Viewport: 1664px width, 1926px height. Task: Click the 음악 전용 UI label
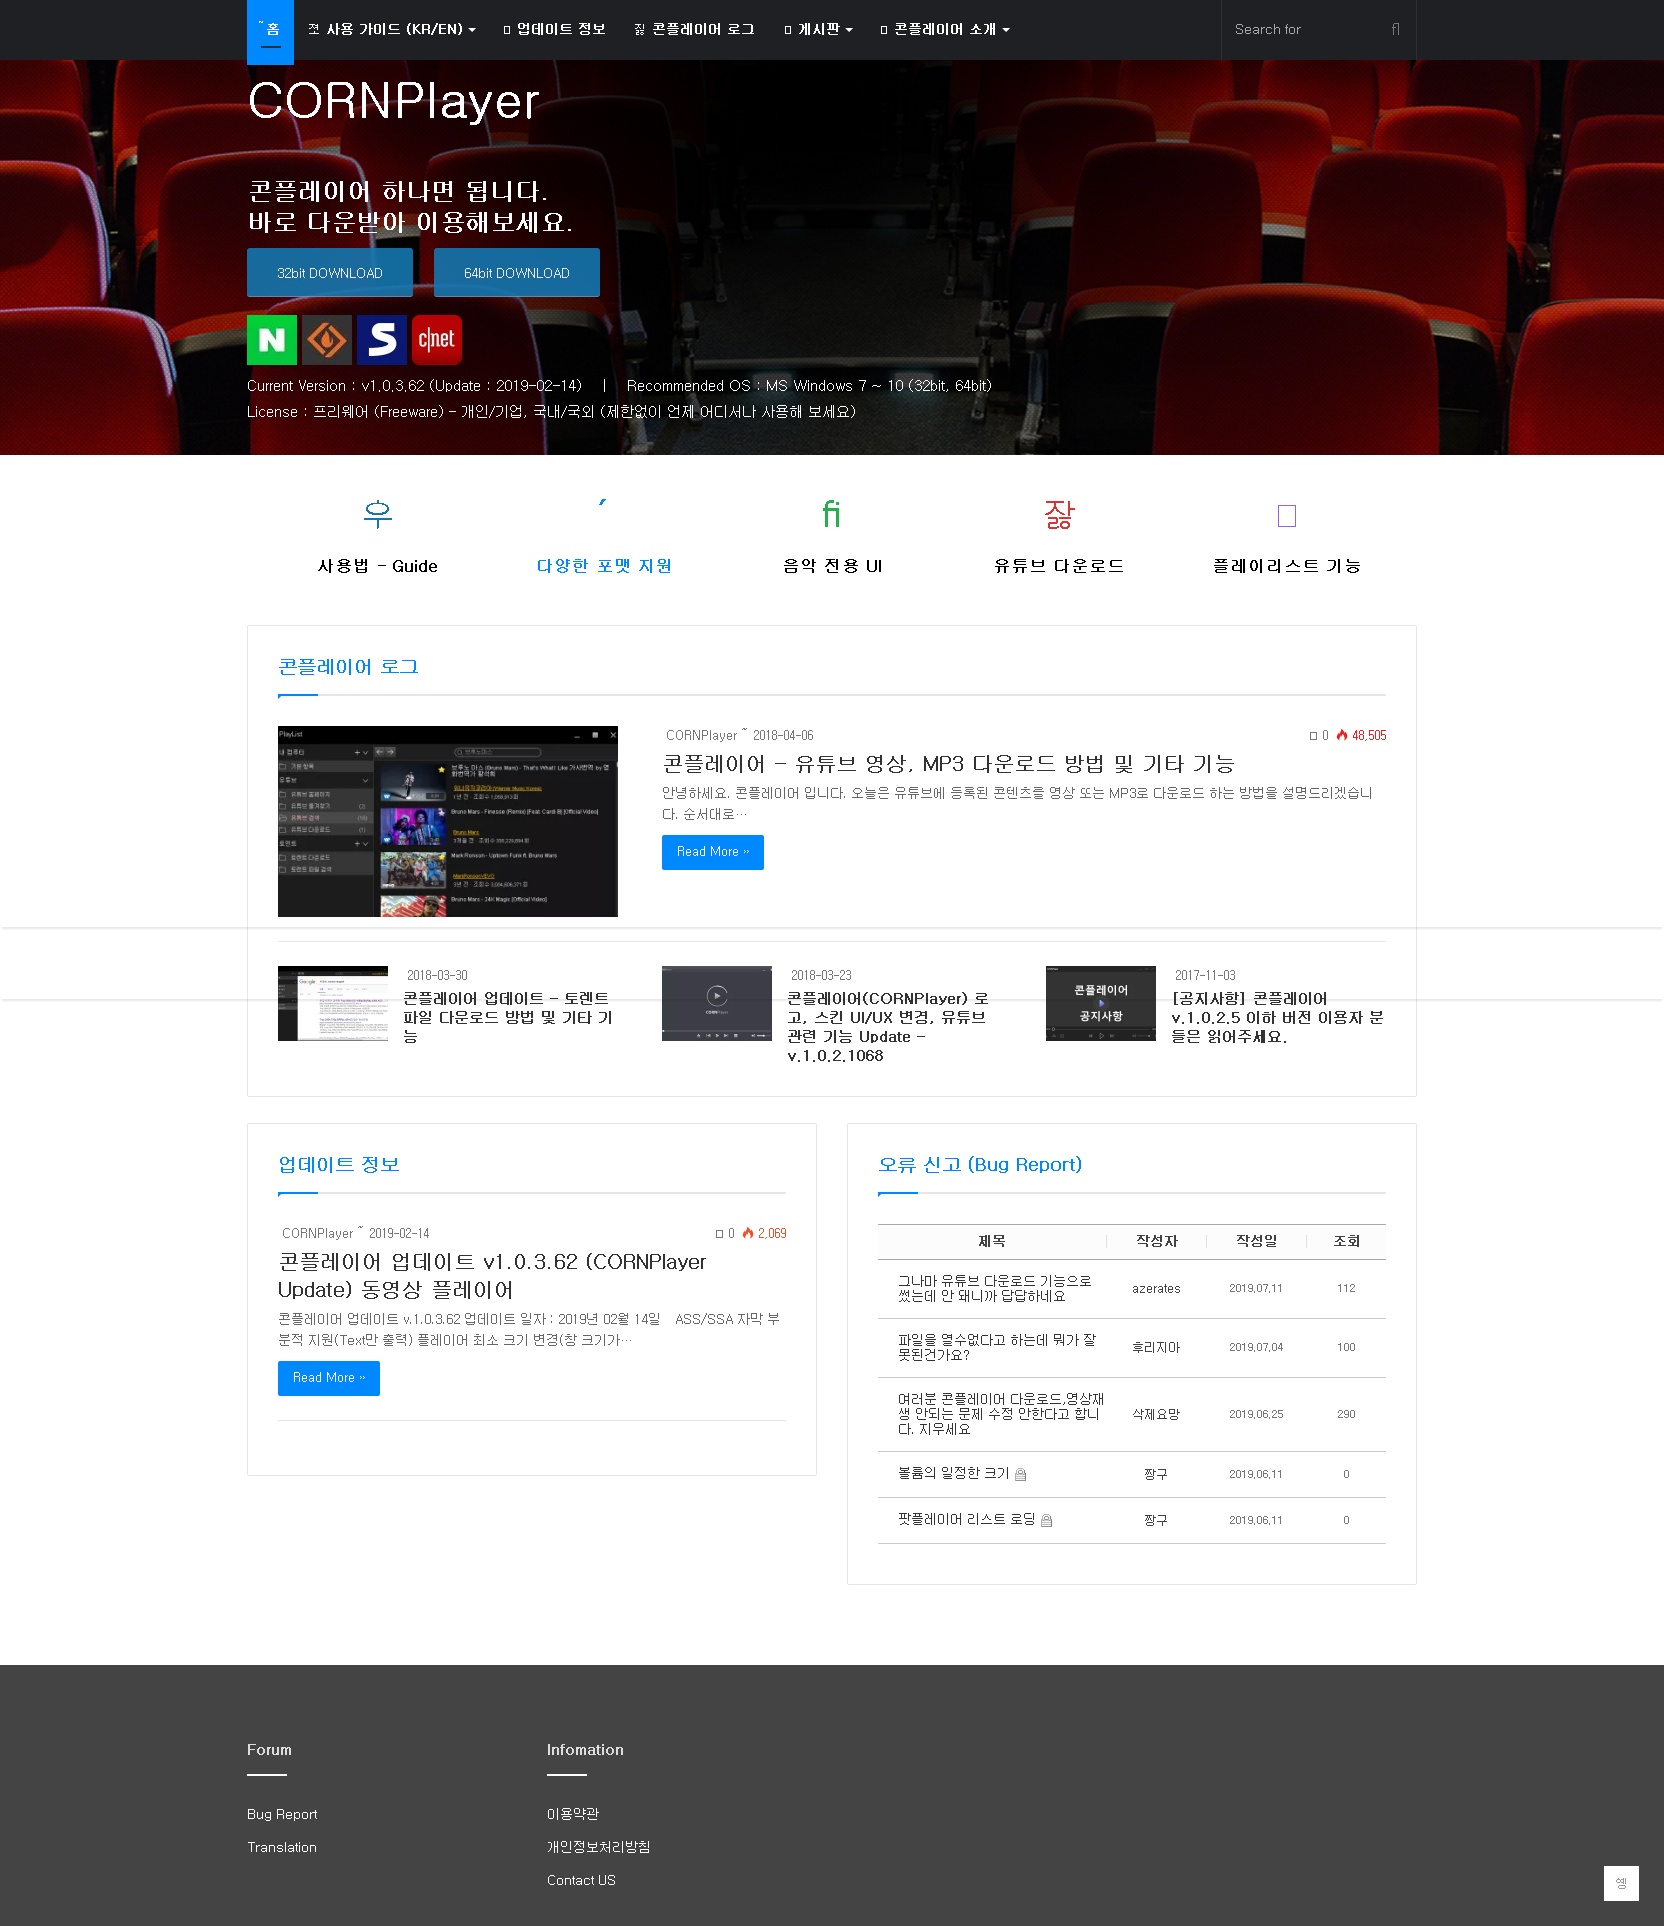tap(832, 566)
